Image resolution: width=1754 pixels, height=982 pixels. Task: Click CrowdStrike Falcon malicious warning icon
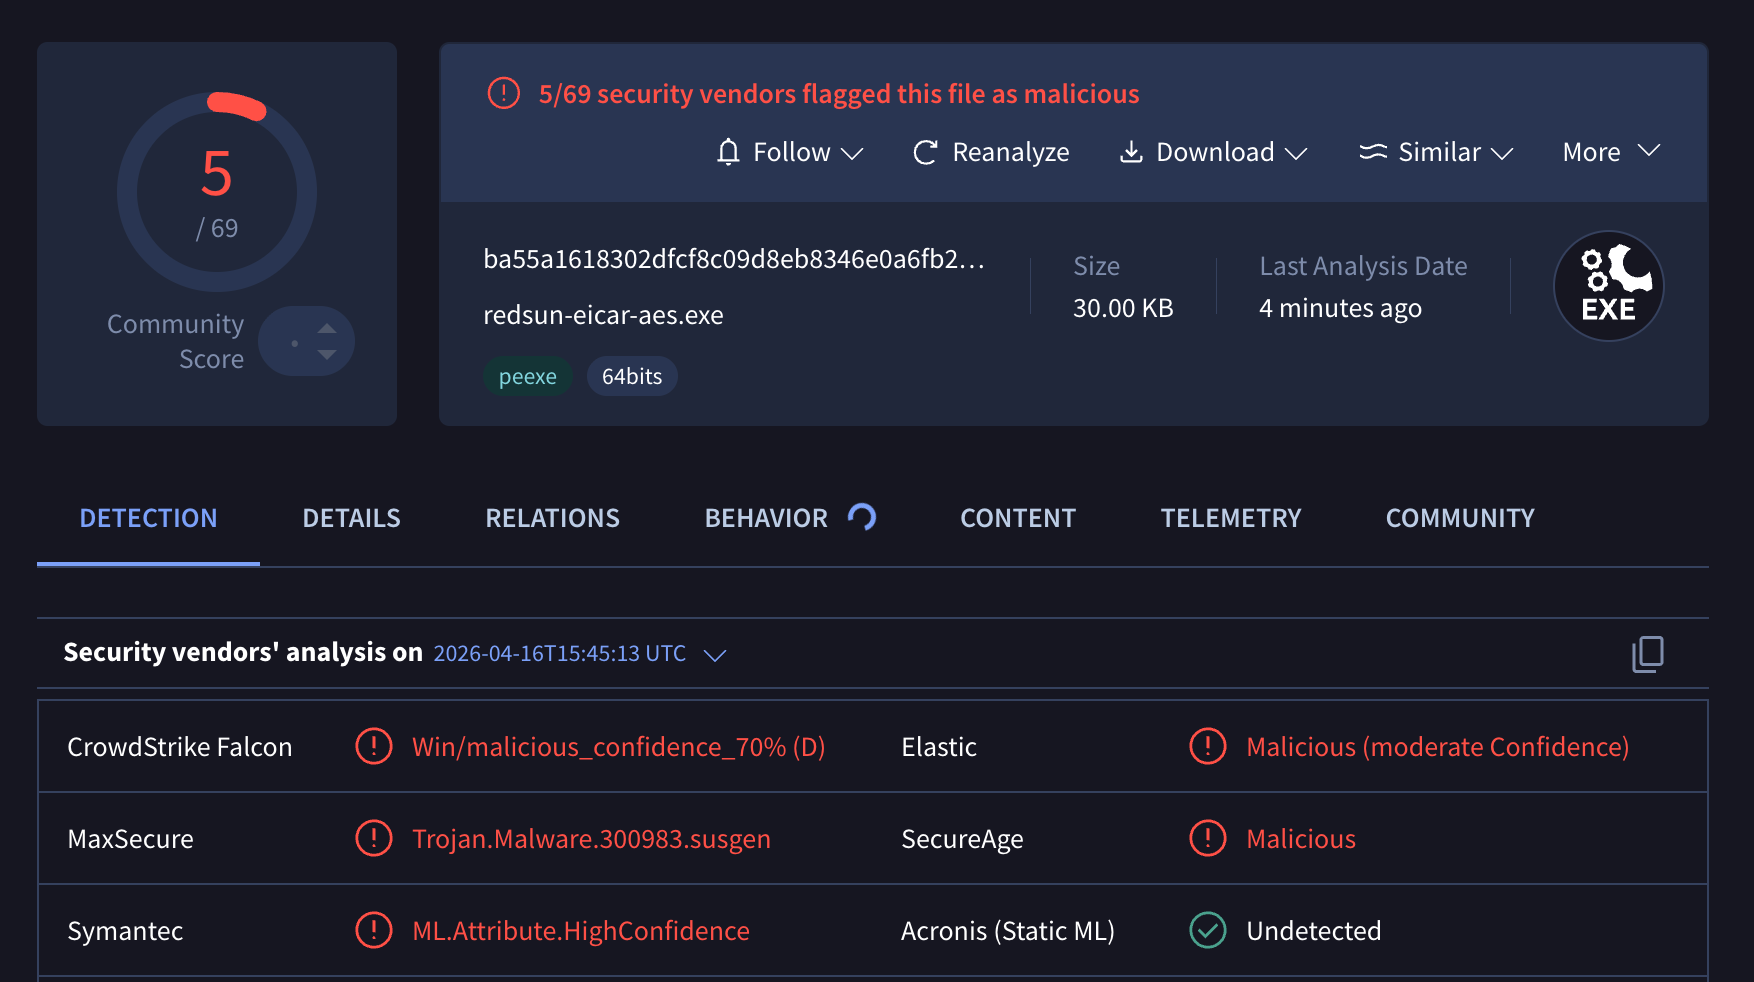[374, 746]
